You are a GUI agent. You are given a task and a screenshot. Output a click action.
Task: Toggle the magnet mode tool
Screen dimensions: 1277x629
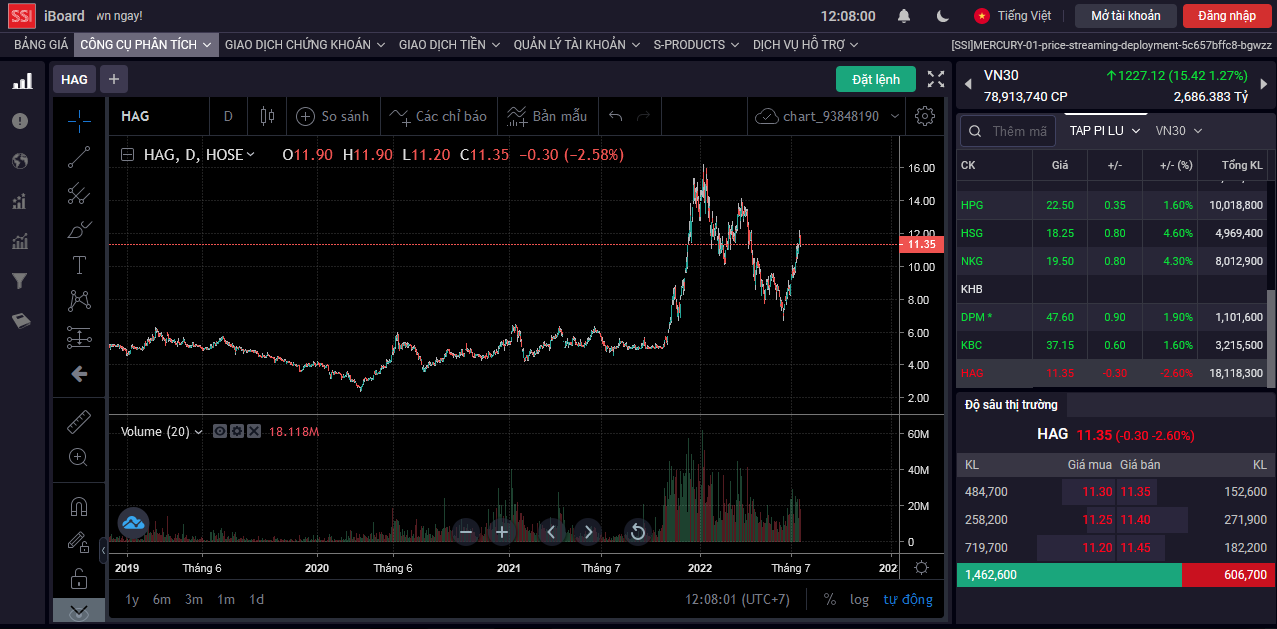[x=79, y=507]
